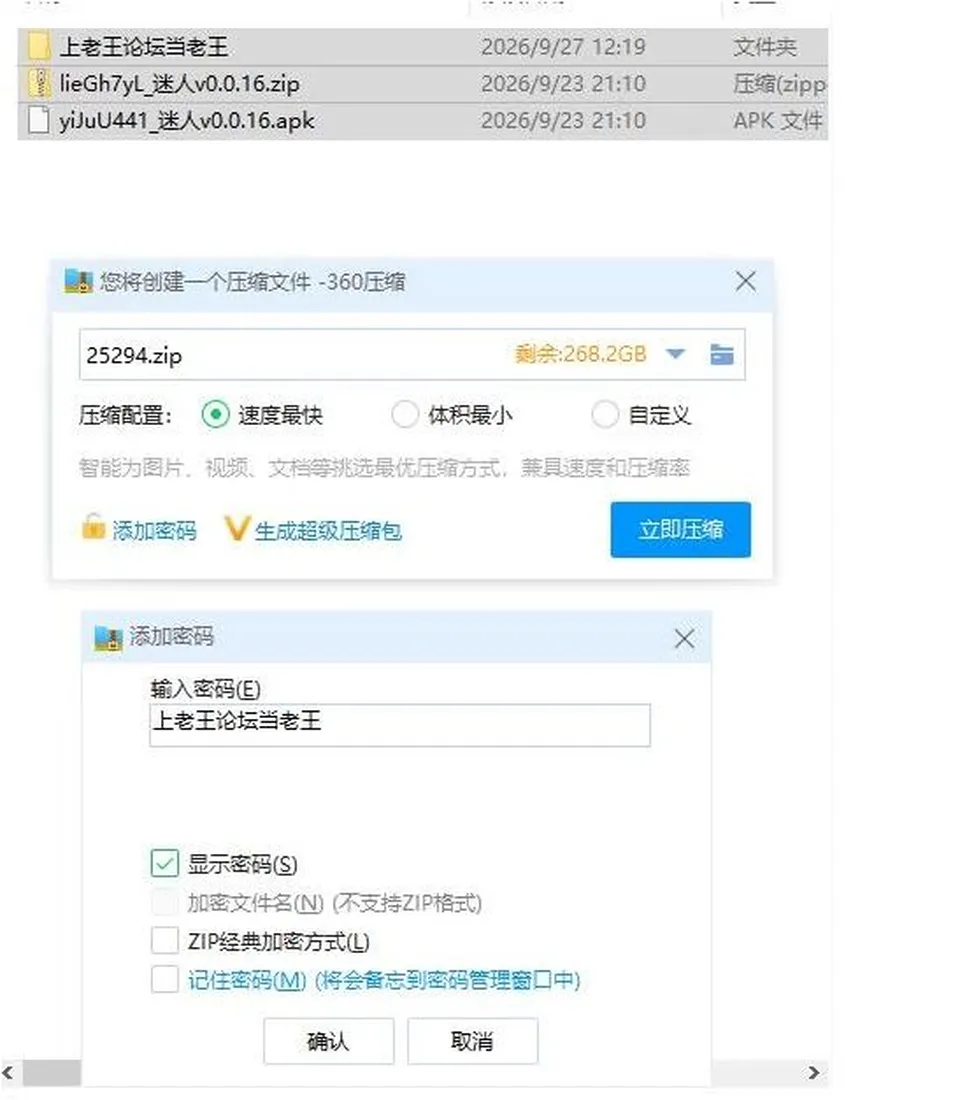Open the 添加密码 link
This screenshot has width=960, height=1100.
tap(154, 531)
